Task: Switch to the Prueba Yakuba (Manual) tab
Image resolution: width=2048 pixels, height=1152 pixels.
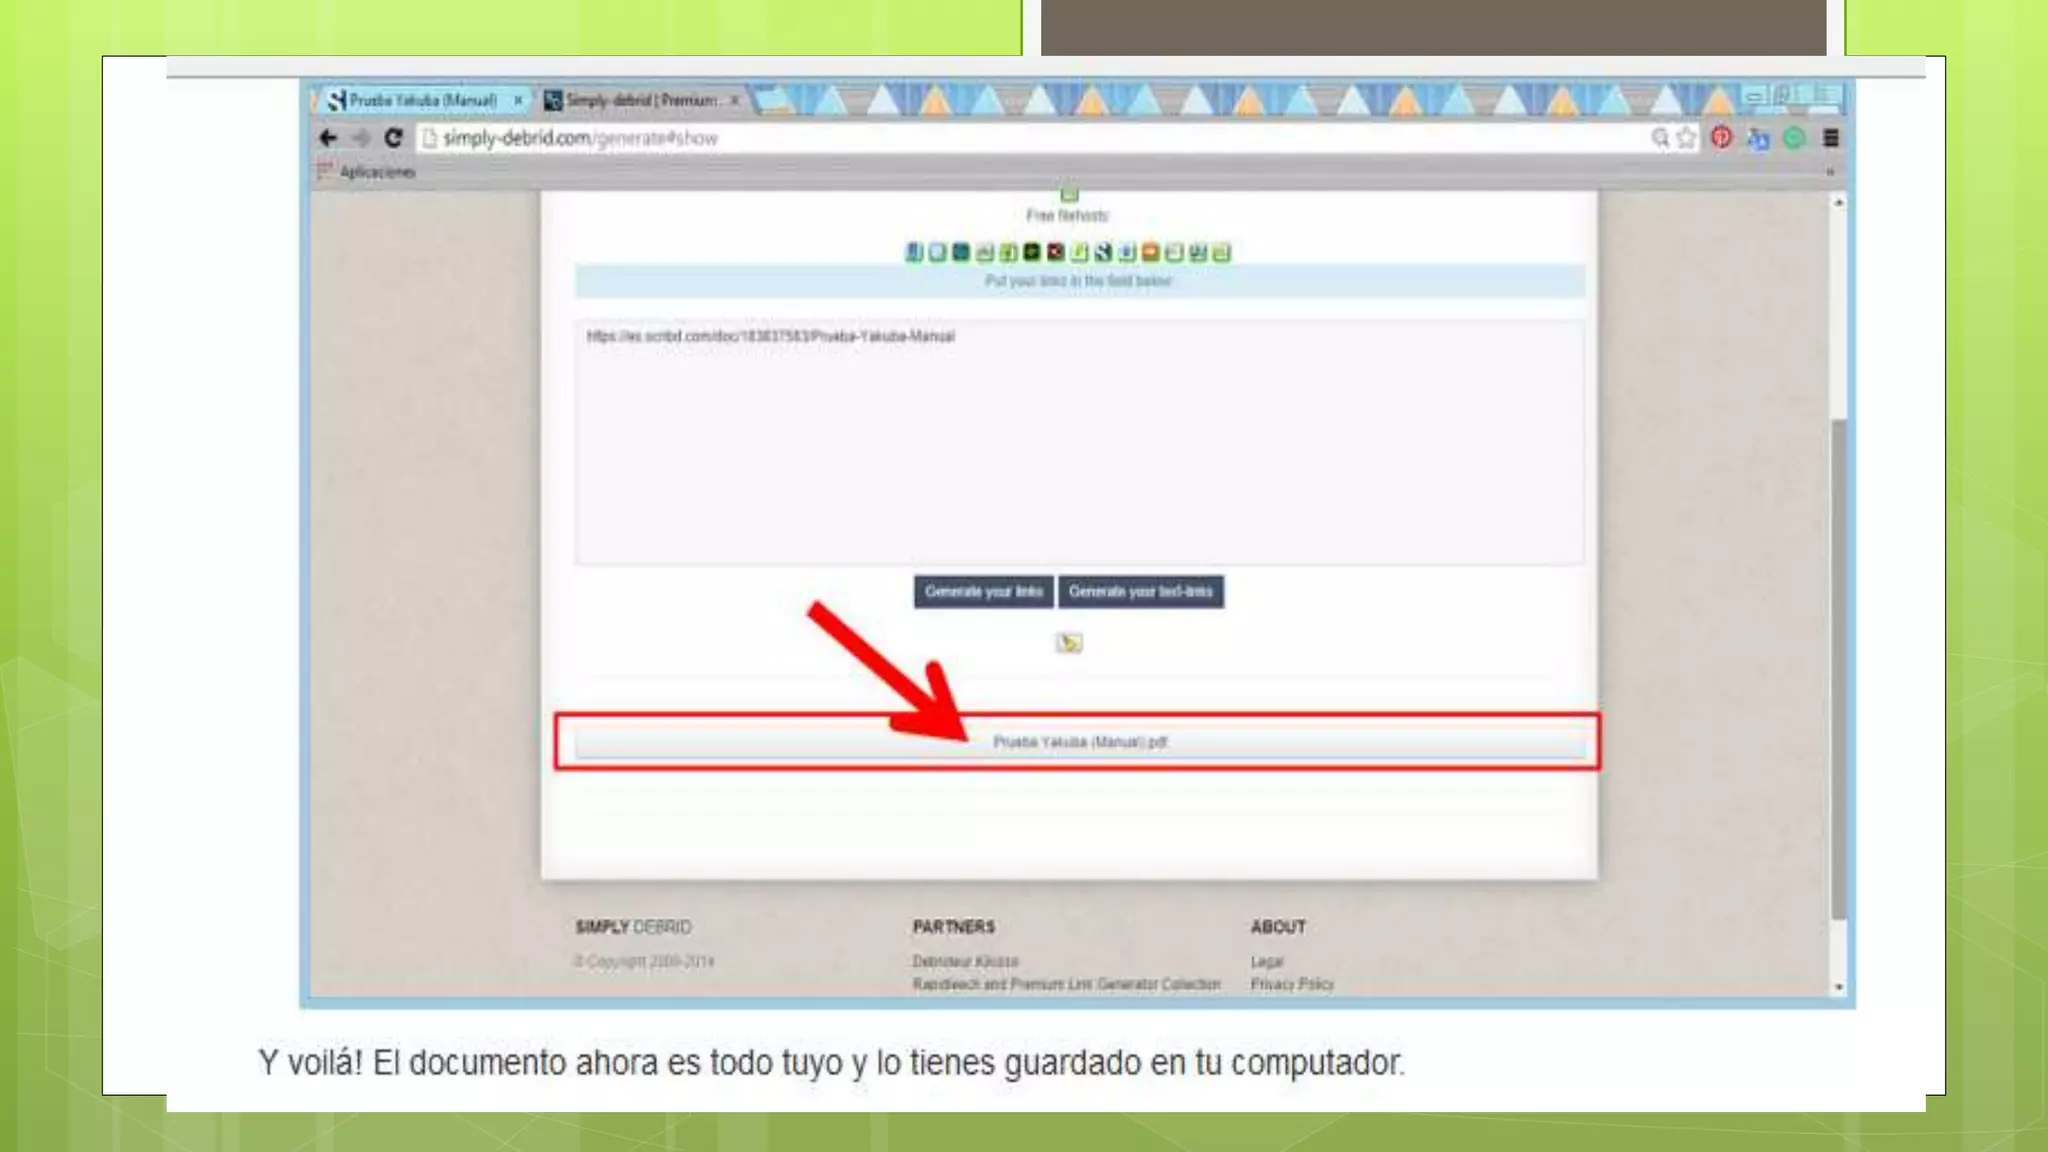Action: point(422,101)
